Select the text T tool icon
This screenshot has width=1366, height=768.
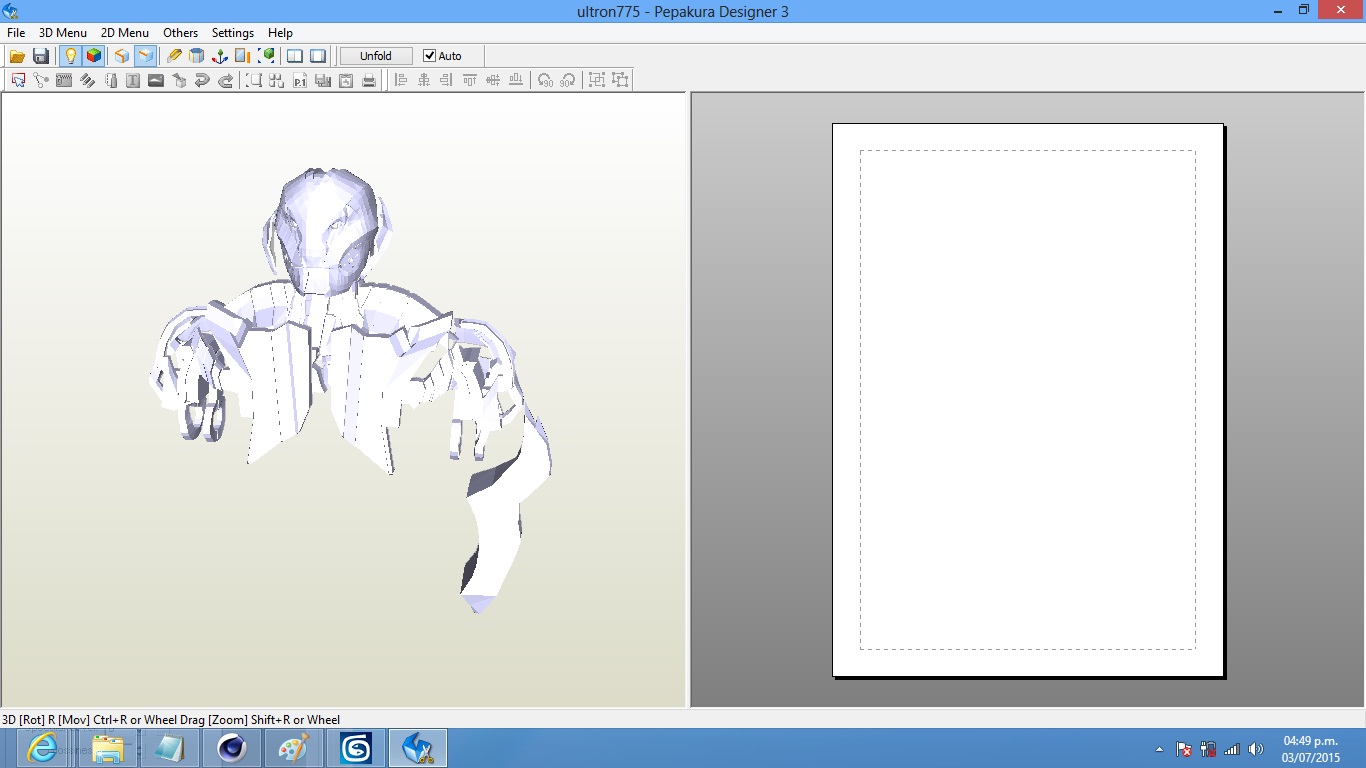(133, 80)
